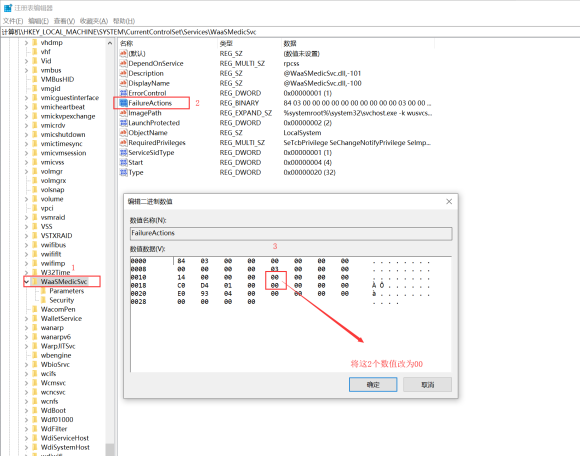Select the Parameters subkey in tree
Viewport: 580px width, 456px height.
pos(67,291)
